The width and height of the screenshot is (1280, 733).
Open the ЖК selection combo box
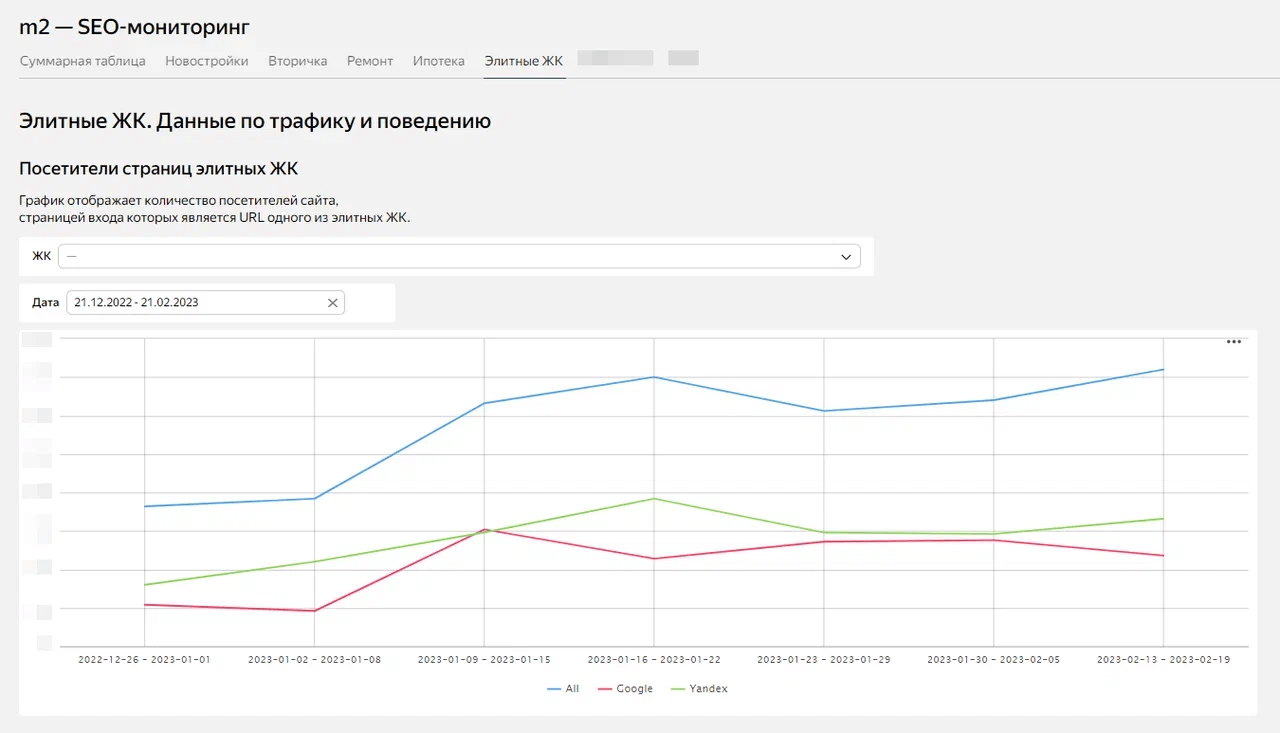[x=450, y=257]
